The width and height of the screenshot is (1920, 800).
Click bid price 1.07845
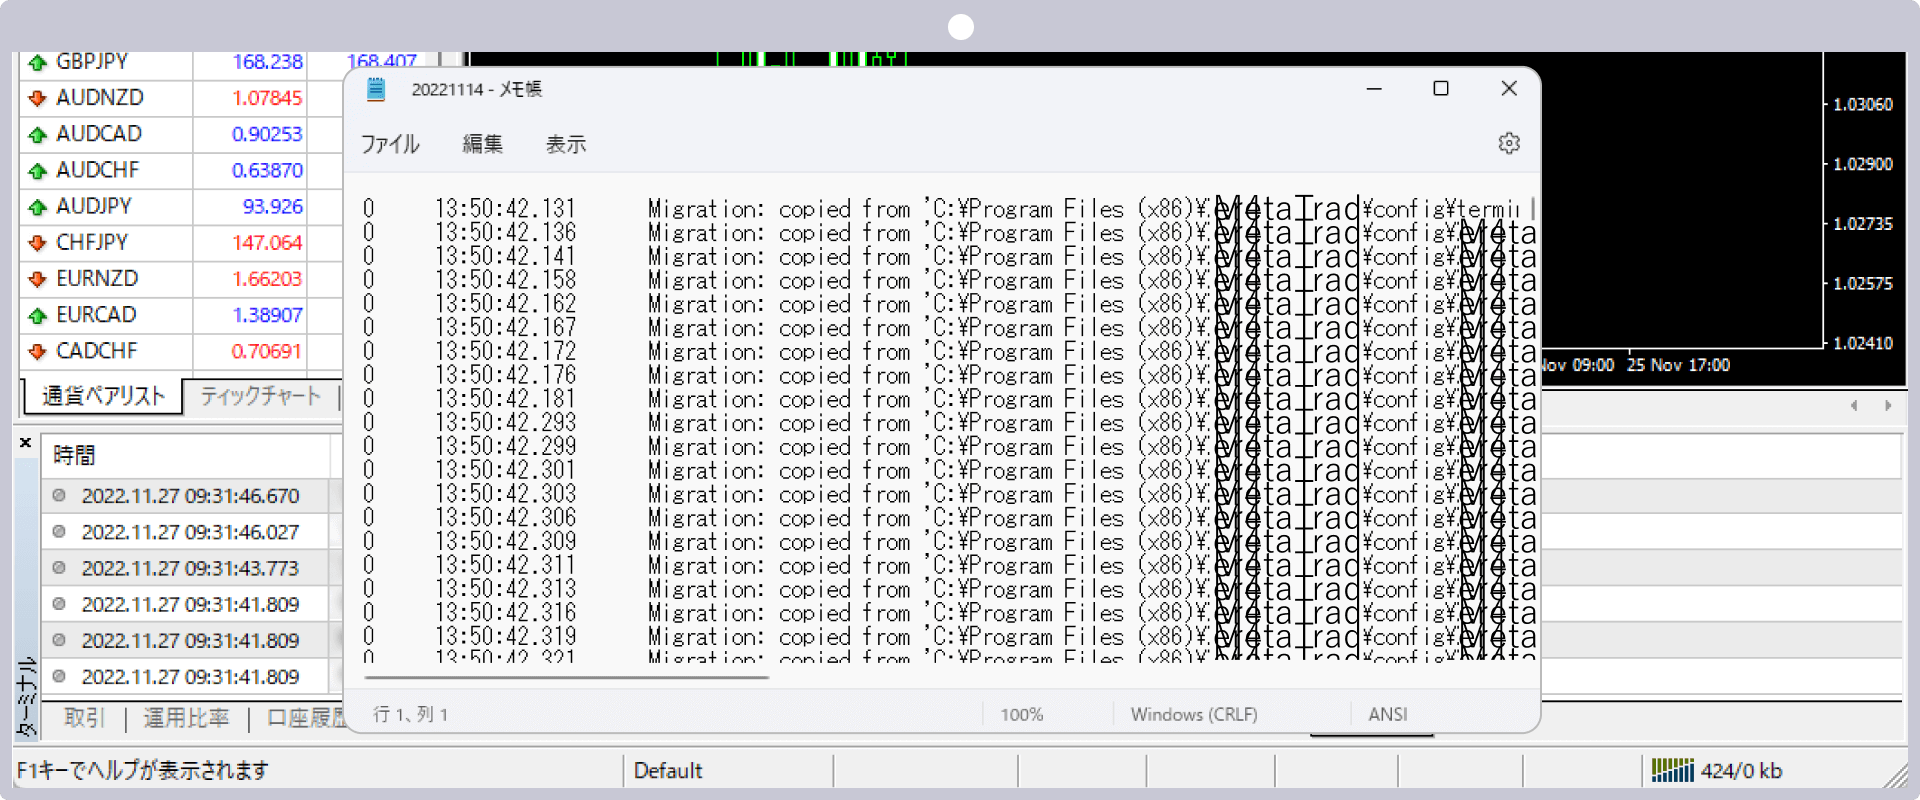[x=267, y=98]
